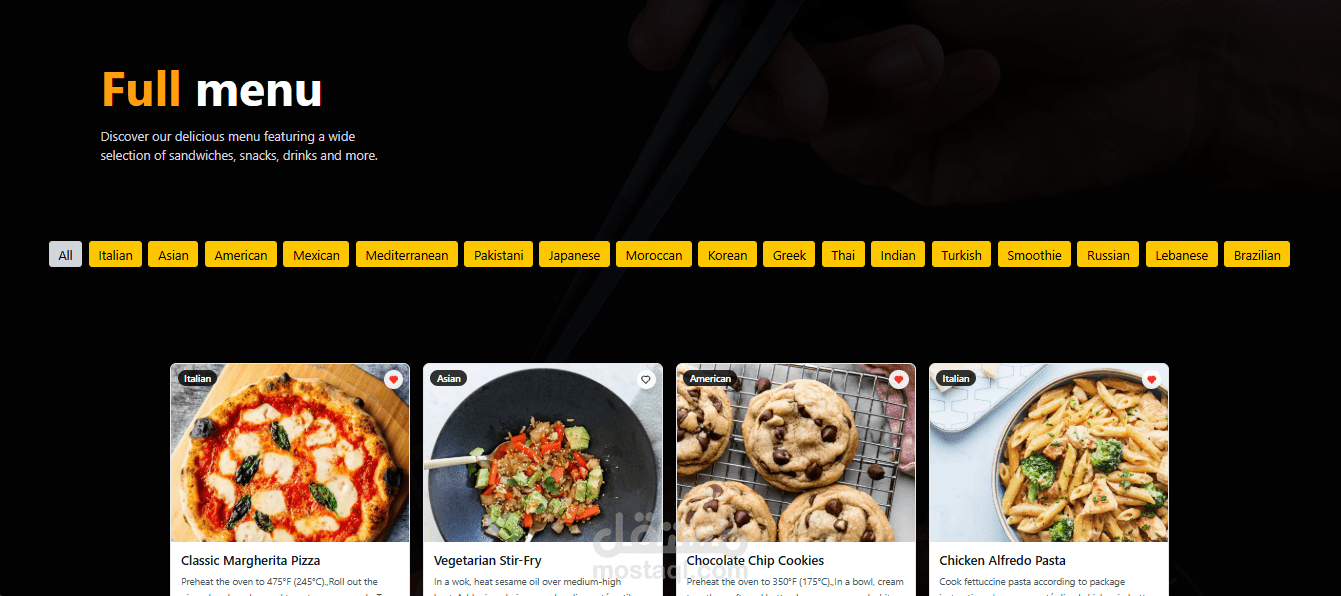Open Chicken Alfredo Pasta recipe title

pos(1002,561)
